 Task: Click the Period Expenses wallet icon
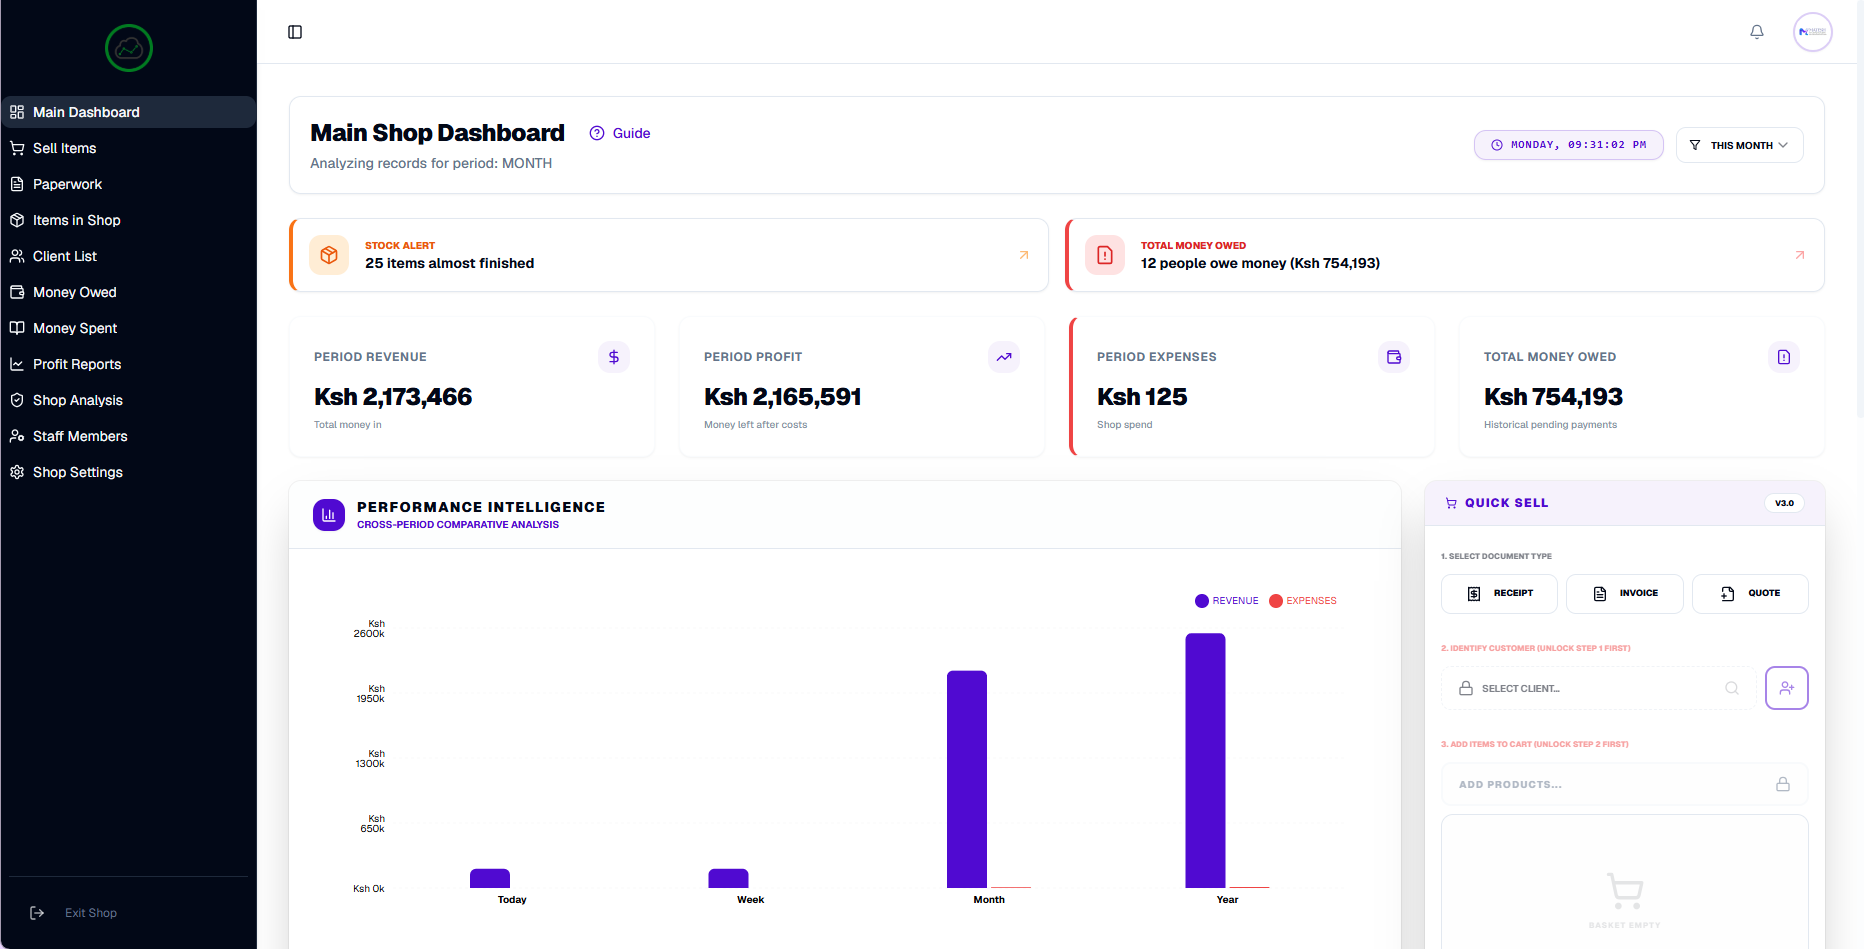[x=1394, y=357]
